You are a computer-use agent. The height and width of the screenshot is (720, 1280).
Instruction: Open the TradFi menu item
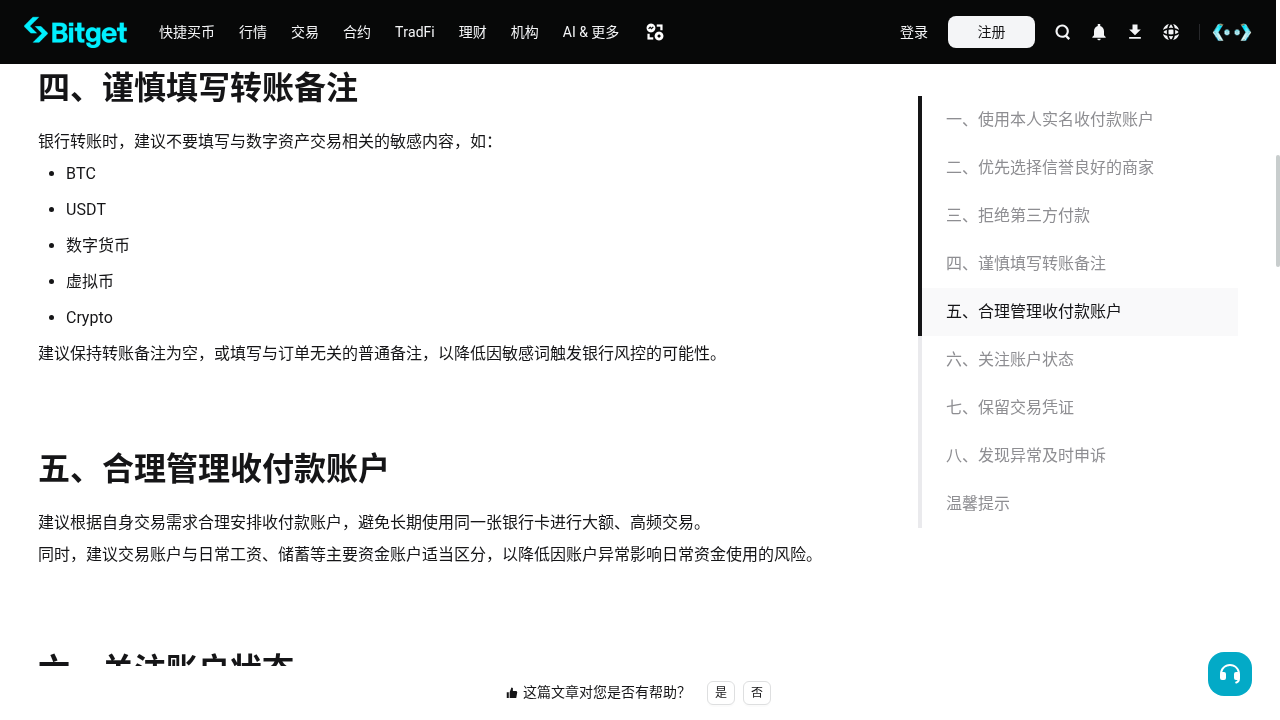pyautogui.click(x=415, y=32)
